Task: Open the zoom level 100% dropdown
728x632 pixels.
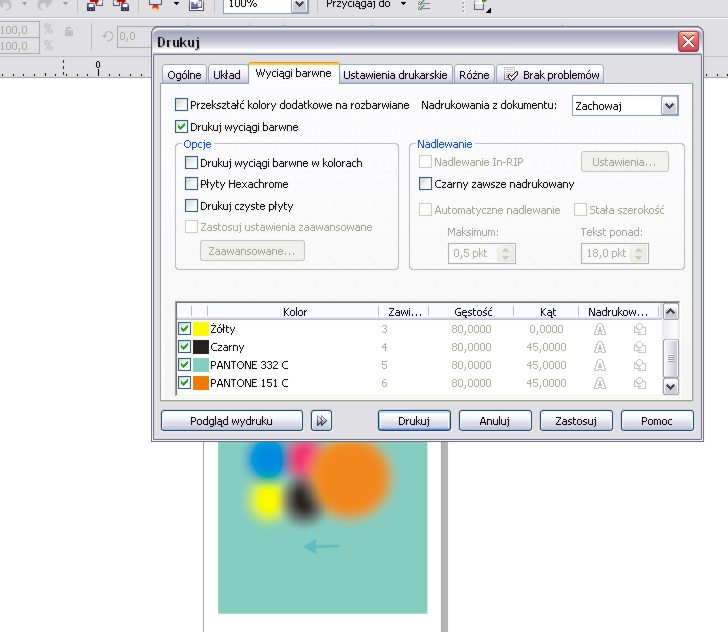Action: point(299,5)
